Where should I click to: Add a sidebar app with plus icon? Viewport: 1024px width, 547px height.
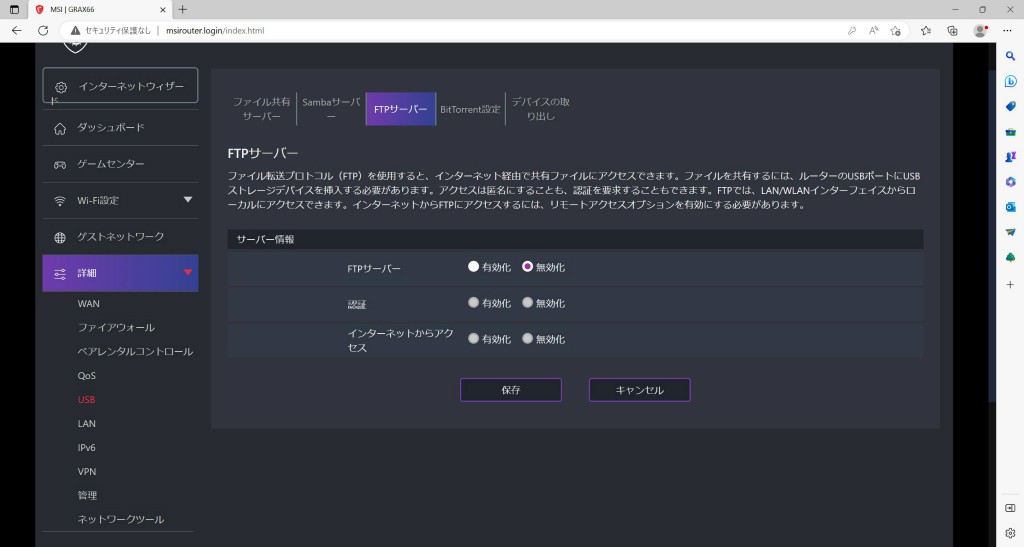click(x=1010, y=285)
